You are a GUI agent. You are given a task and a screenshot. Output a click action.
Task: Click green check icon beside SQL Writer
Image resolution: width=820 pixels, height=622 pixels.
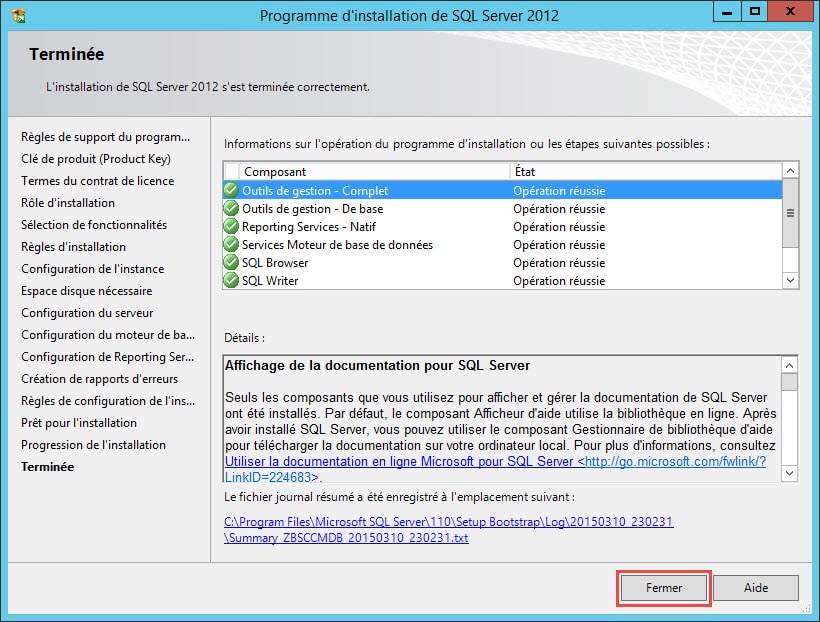231,280
